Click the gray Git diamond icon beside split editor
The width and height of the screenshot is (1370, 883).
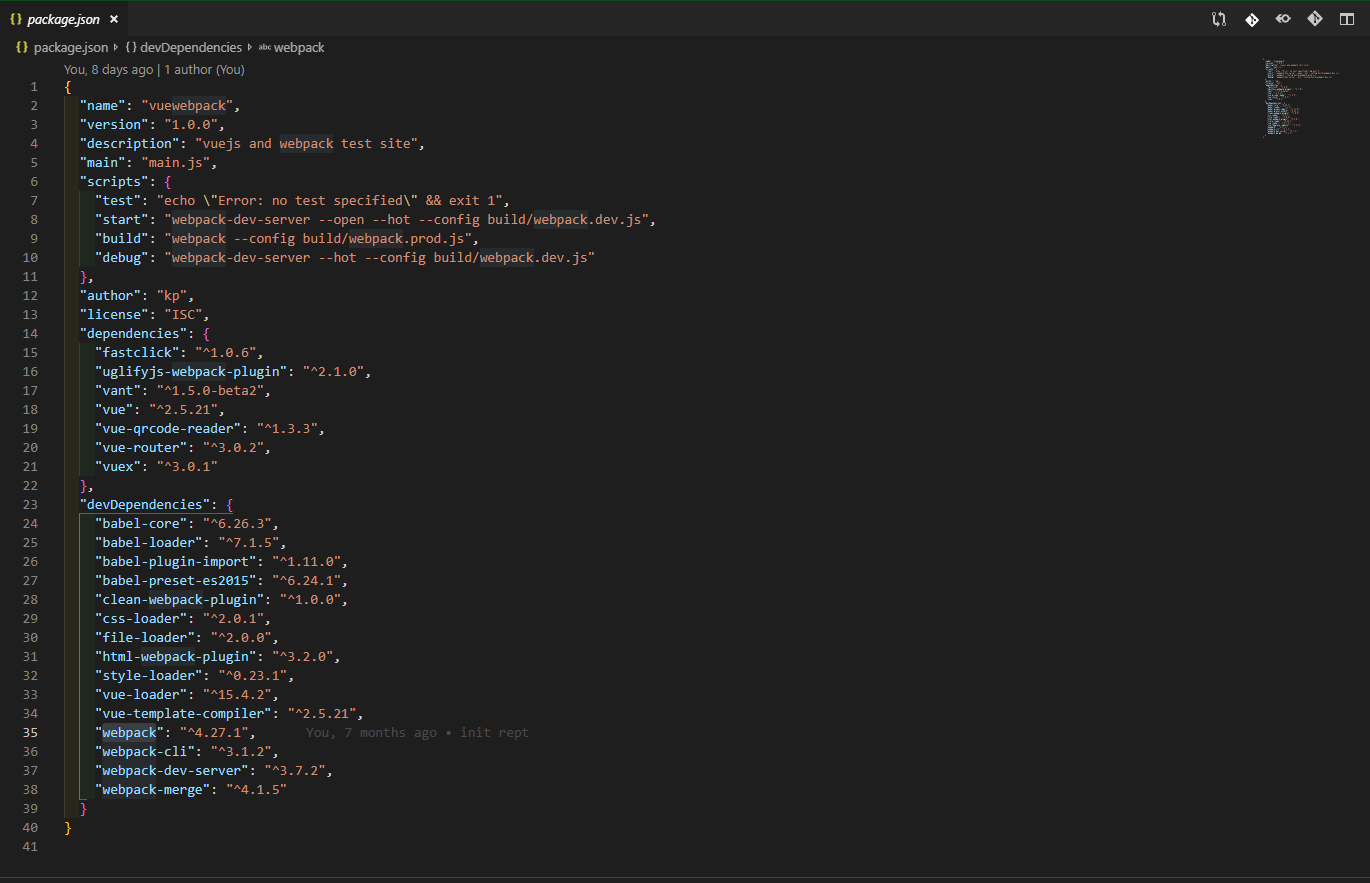coord(1315,19)
